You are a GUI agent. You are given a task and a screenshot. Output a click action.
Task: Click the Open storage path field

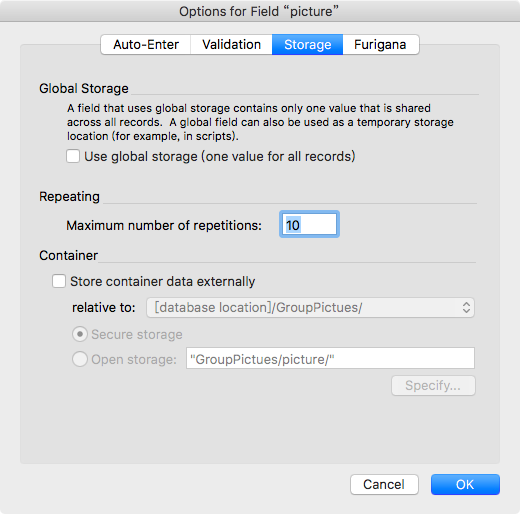[x=330, y=358]
